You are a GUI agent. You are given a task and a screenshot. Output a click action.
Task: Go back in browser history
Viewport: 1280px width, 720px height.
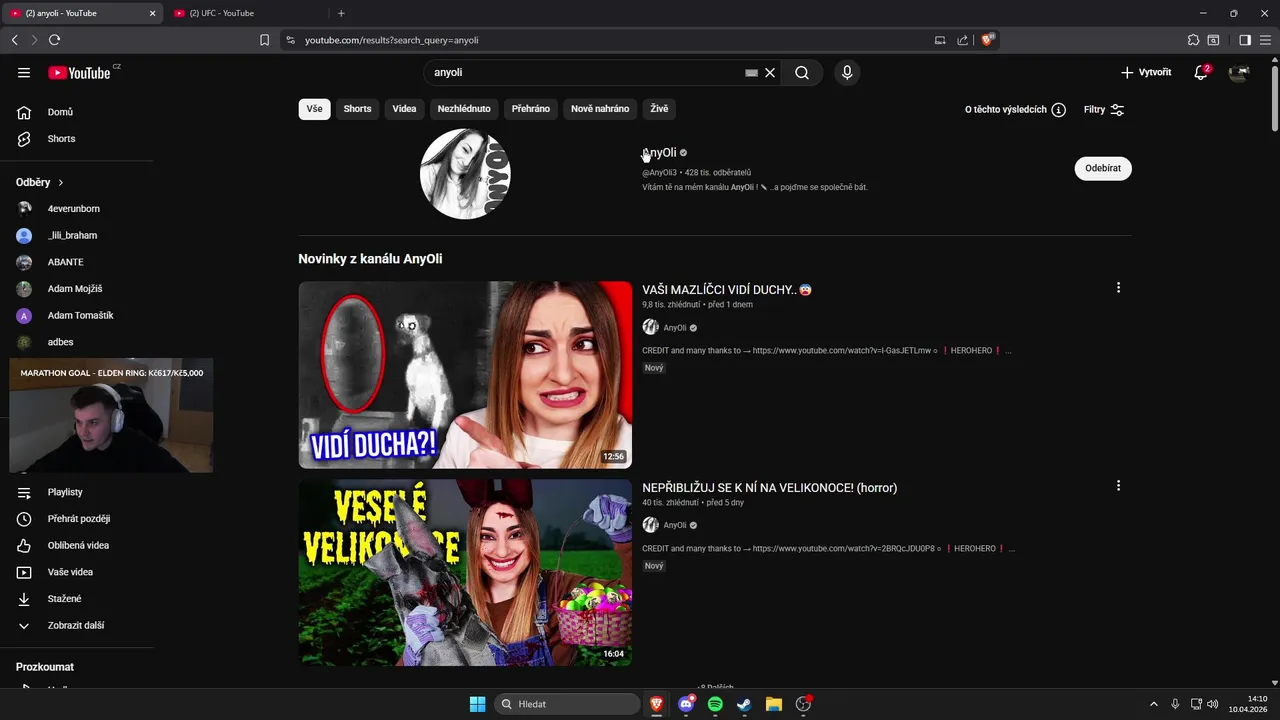[14, 40]
